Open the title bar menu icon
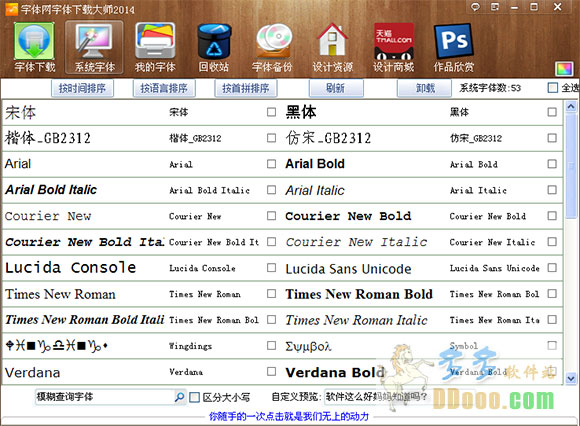The width and height of the screenshot is (580, 426). click(495, 7)
